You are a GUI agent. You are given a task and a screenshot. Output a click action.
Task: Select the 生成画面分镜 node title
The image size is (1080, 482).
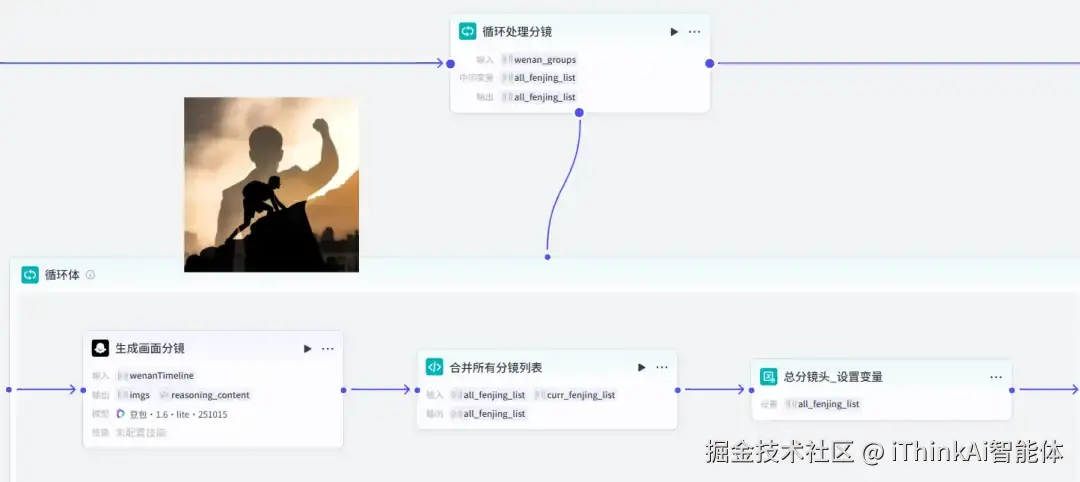click(150, 348)
